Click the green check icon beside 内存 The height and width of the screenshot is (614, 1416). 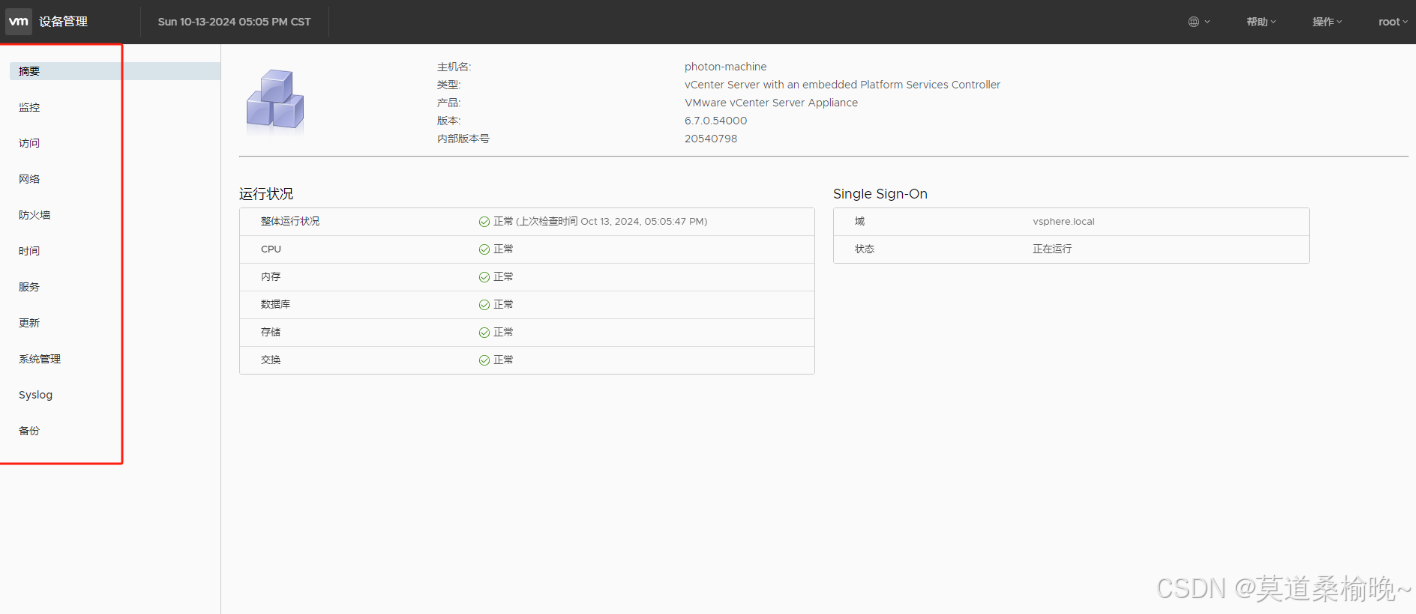click(484, 277)
